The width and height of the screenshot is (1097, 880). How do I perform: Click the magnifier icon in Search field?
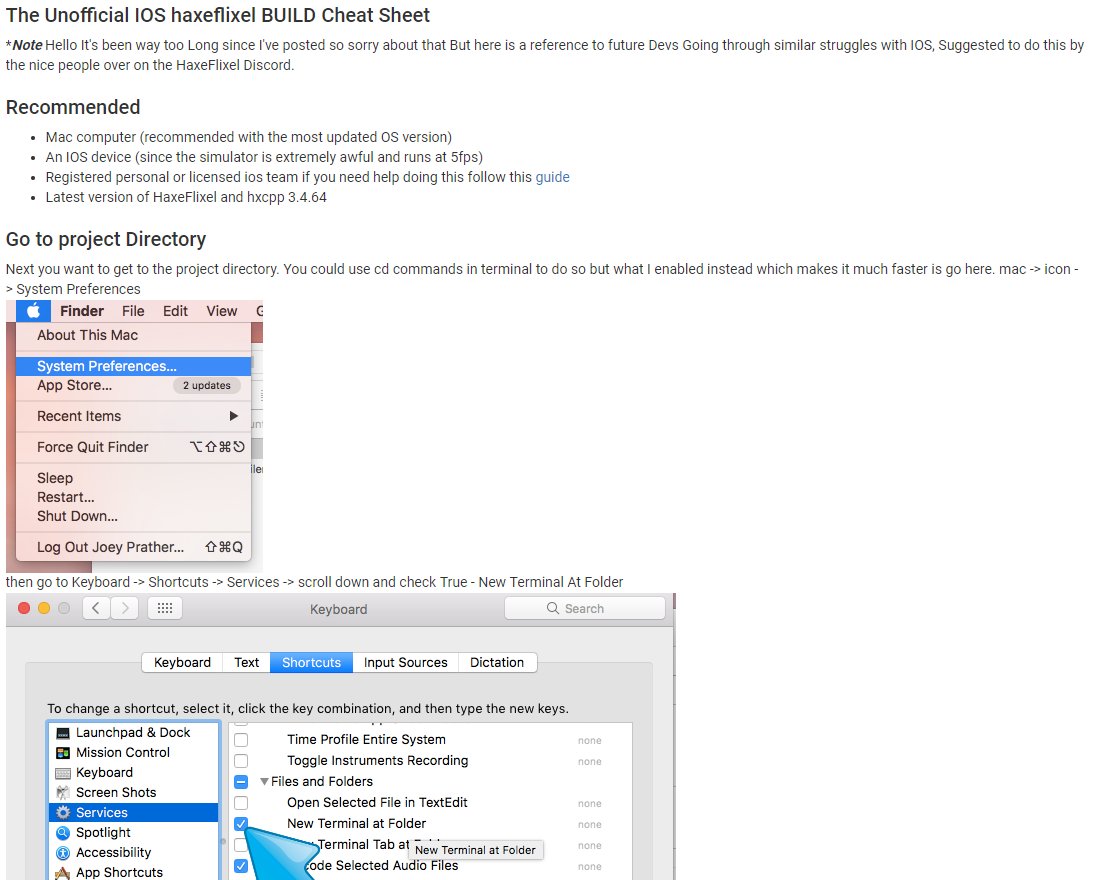[x=553, y=608]
